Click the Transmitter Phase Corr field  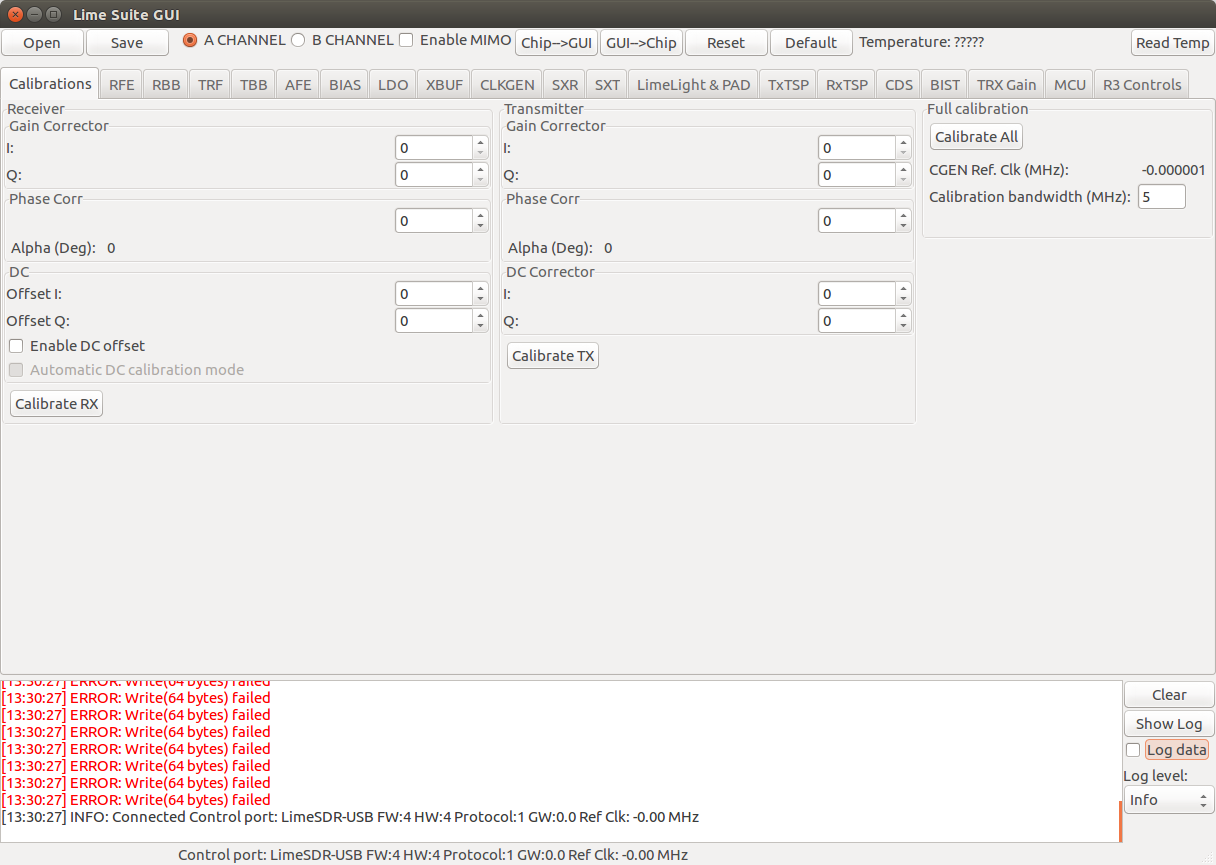[x=857, y=221]
